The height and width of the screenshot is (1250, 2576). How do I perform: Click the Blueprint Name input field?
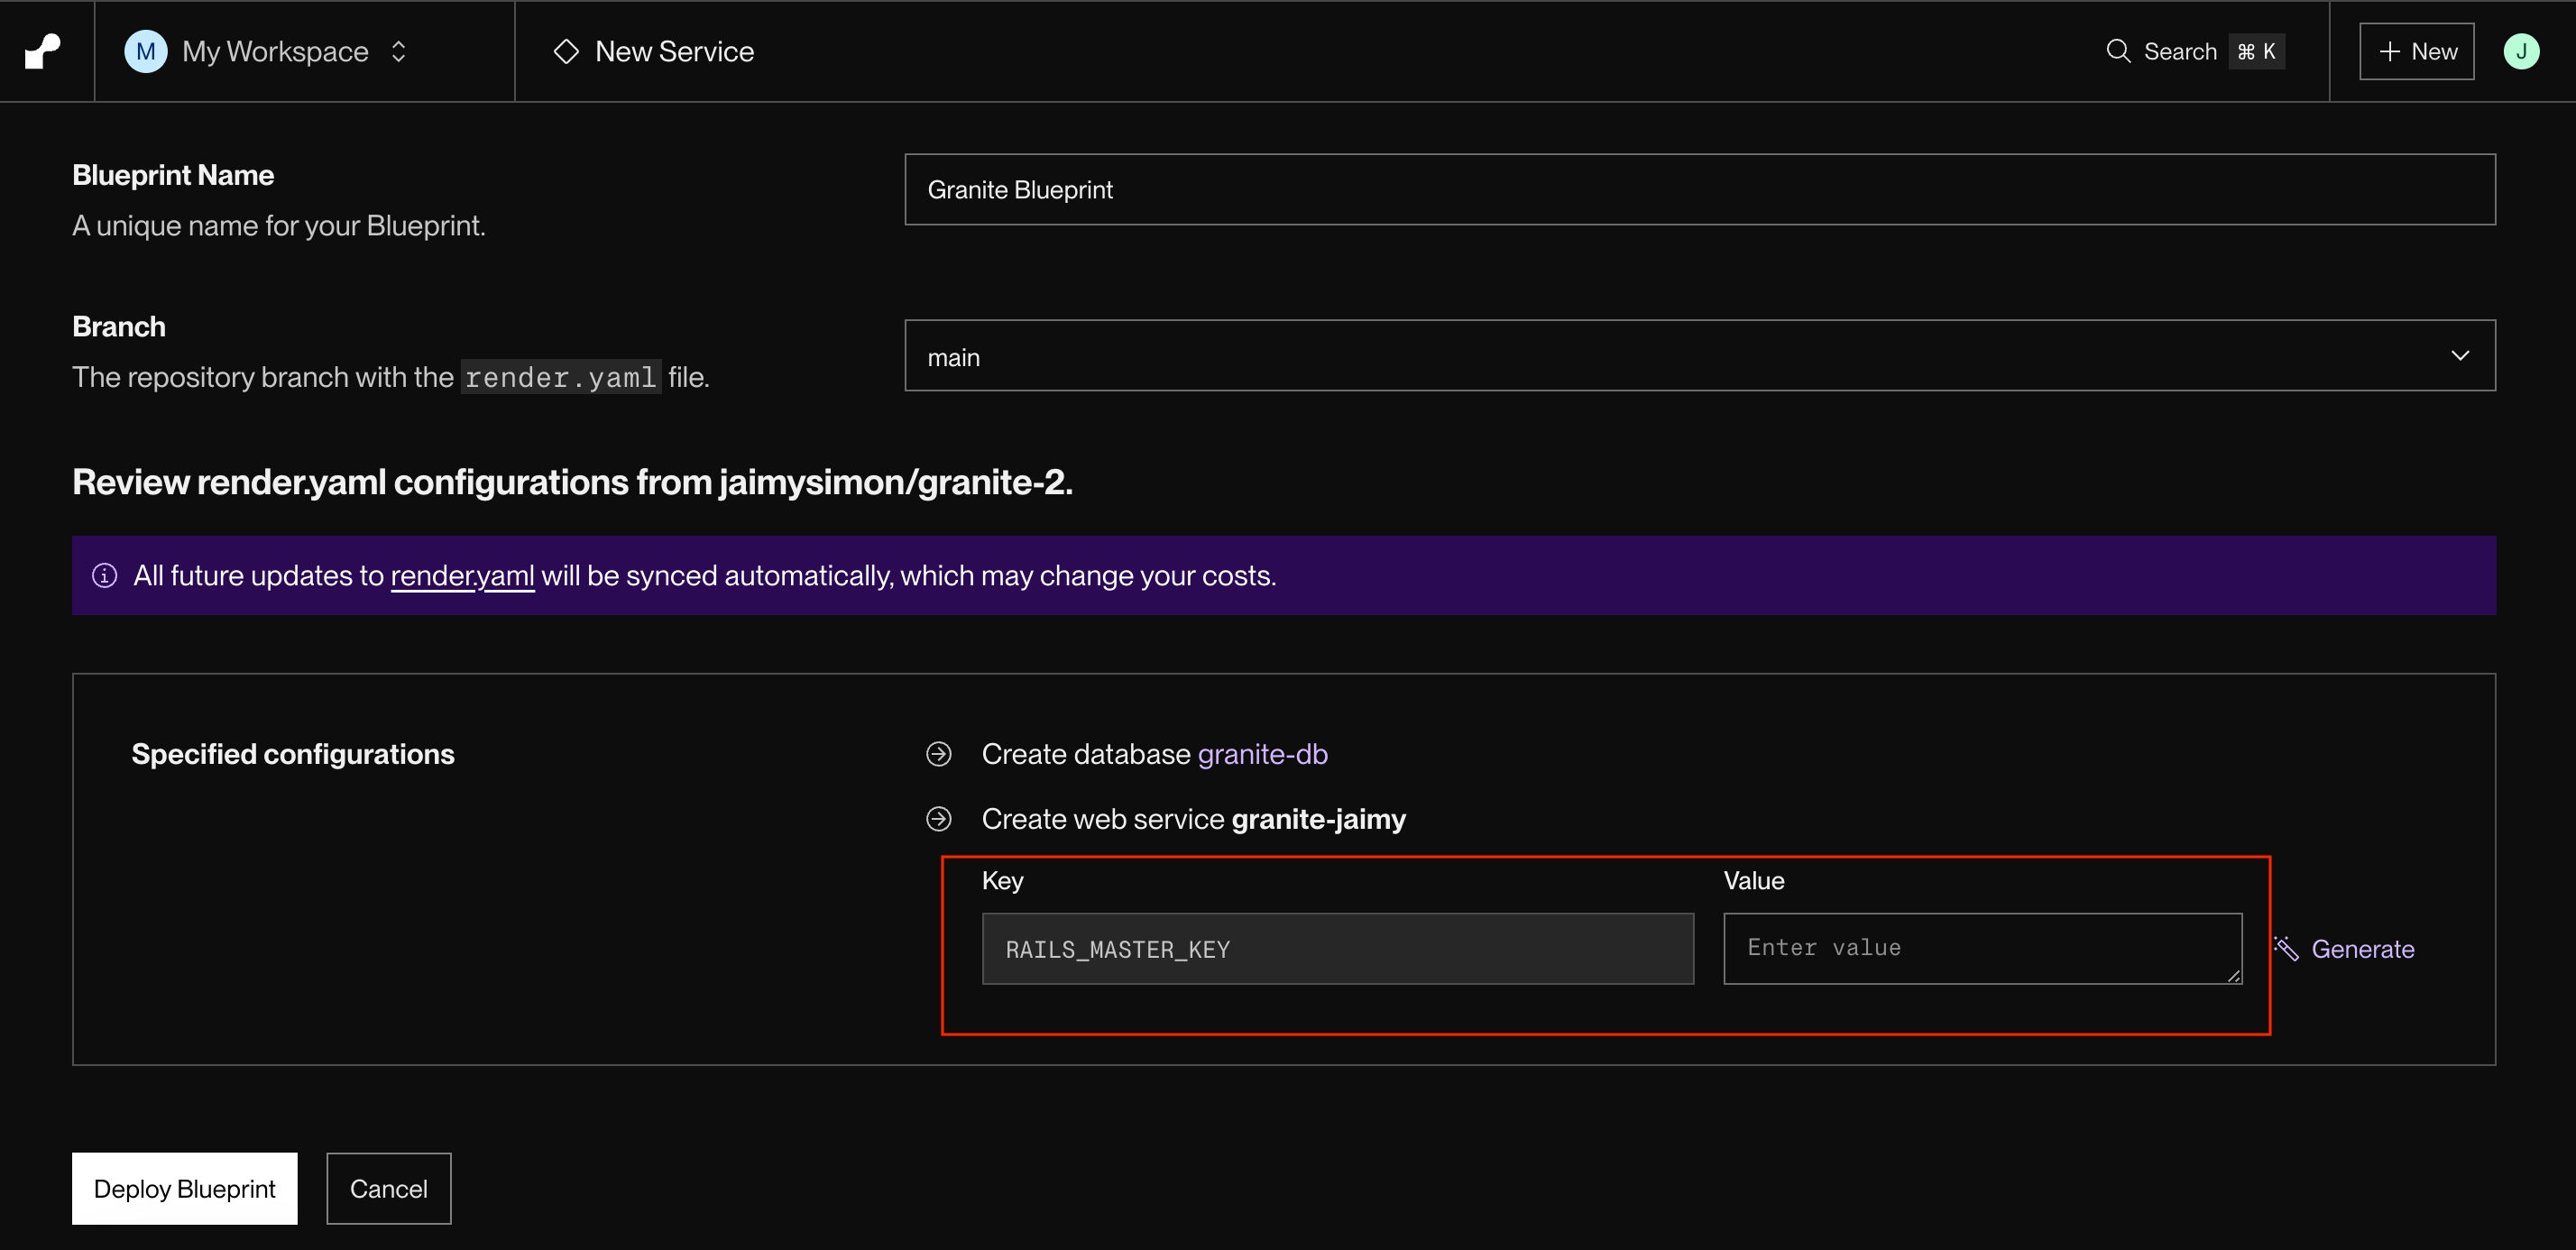[1699, 189]
